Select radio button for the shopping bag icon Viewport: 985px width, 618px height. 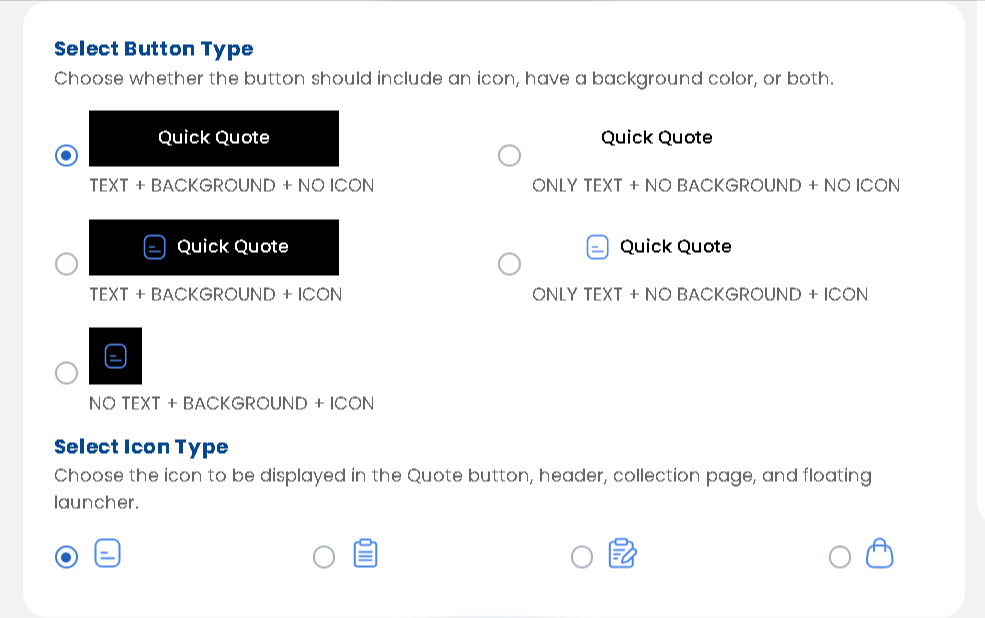click(x=840, y=557)
